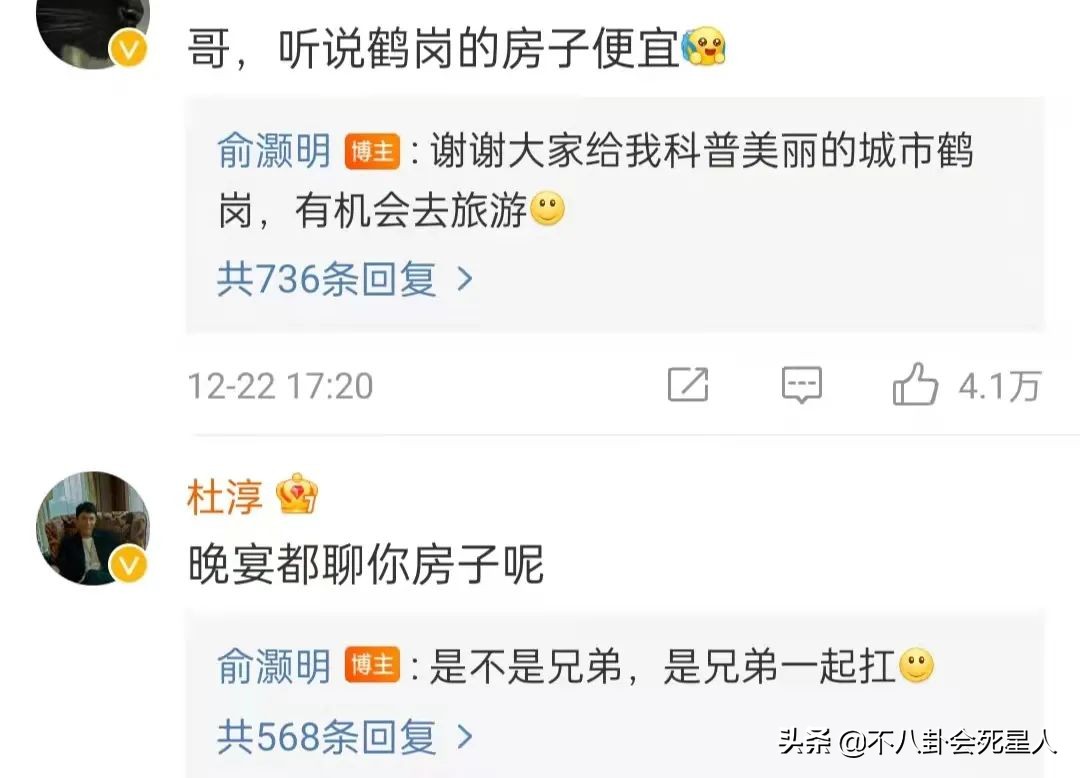Click chevron next to 736 replies

click(x=466, y=279)
